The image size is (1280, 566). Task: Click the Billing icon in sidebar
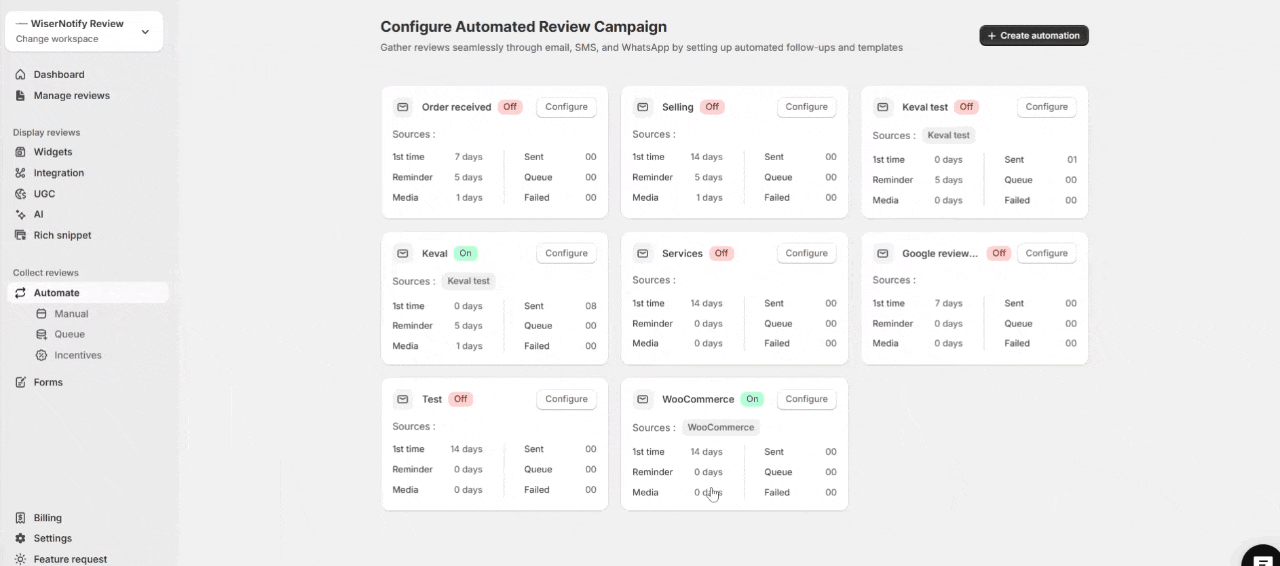(20, 518)
